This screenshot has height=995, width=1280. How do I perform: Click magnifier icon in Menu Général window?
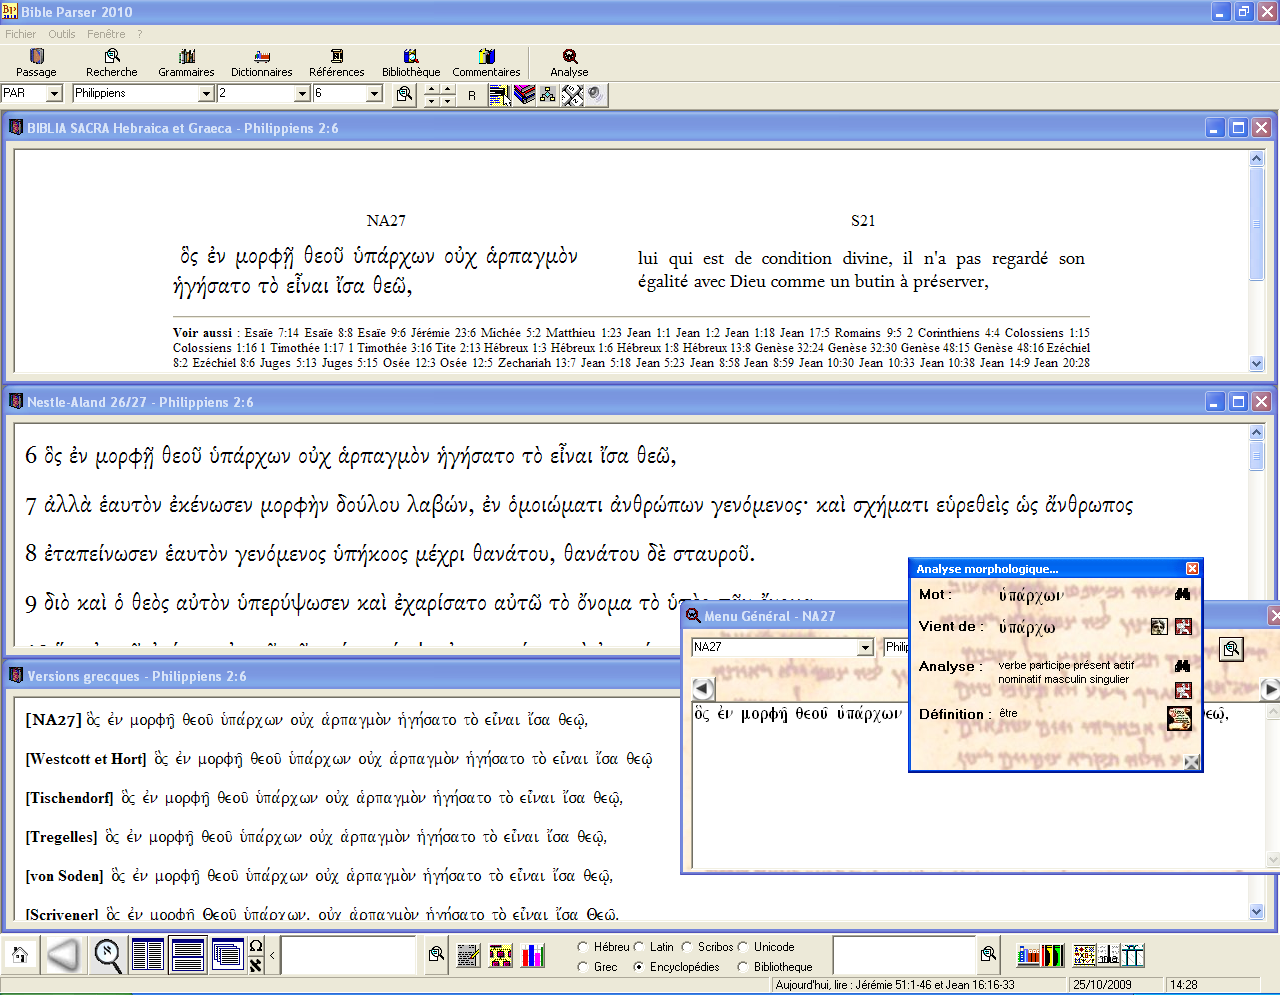[1231, 649]
